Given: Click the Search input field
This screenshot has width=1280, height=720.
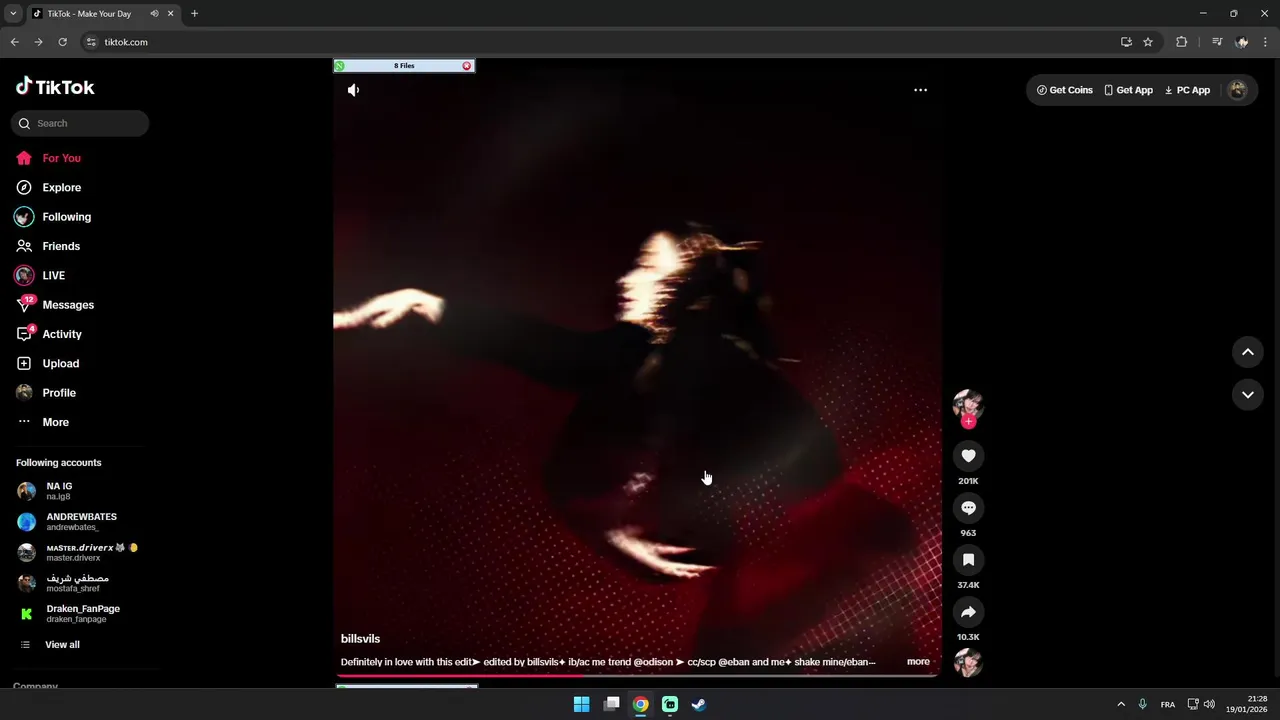Looking at the screenshot, I should [80, 123].
